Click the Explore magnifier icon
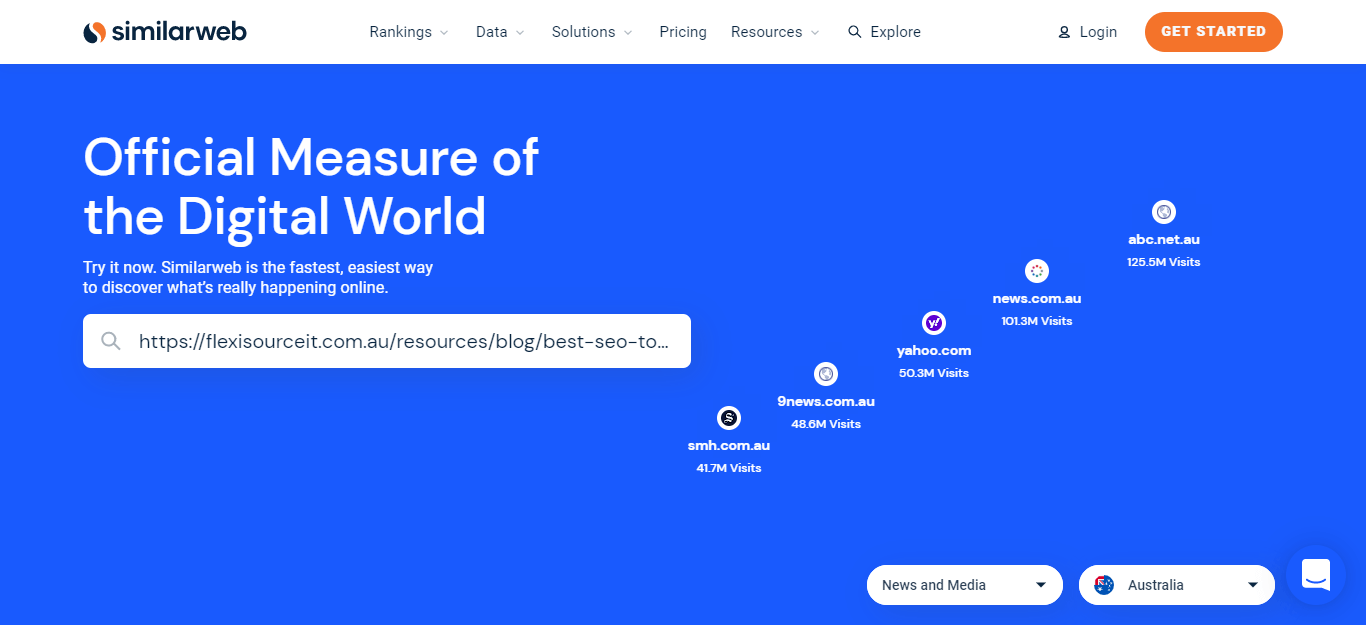Image resolution: width=1366 pixels, height=625 pixels. pos(854,32)
